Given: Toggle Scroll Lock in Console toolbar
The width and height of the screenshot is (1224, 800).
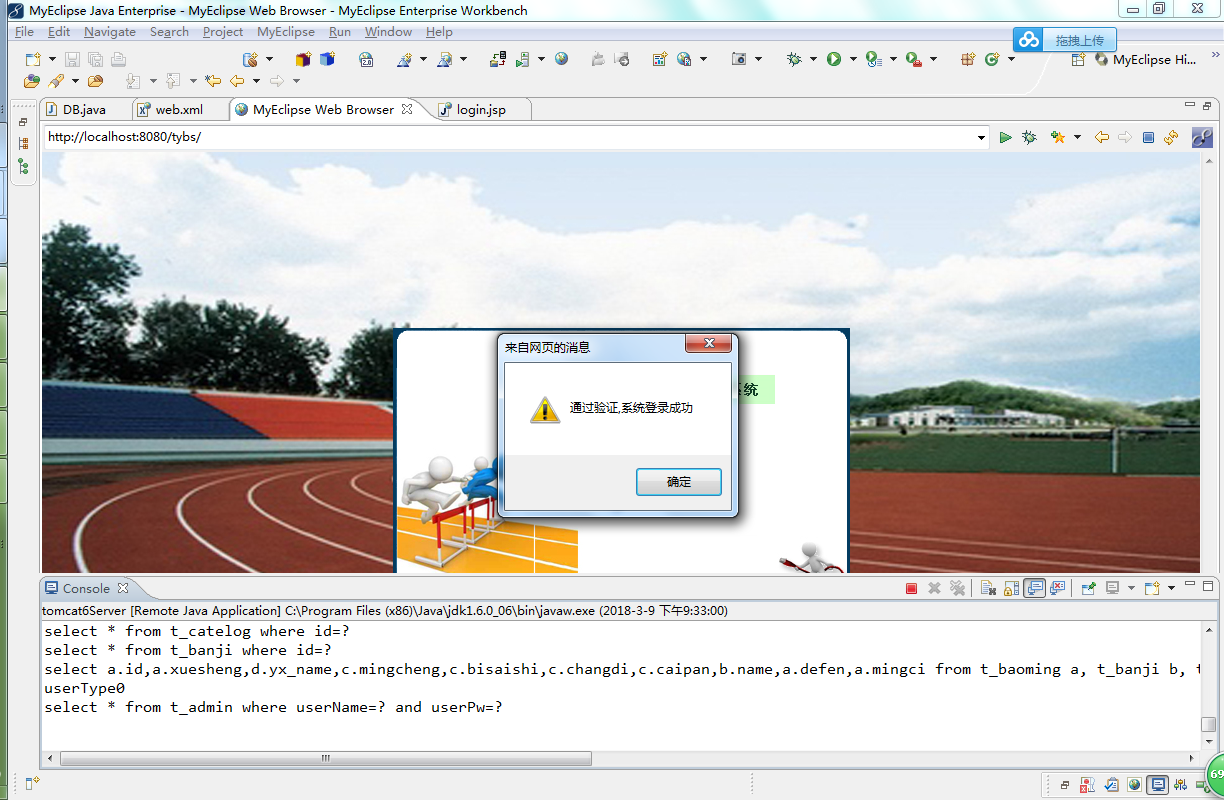Looking at the screenshot, I should coord(1011,588).
